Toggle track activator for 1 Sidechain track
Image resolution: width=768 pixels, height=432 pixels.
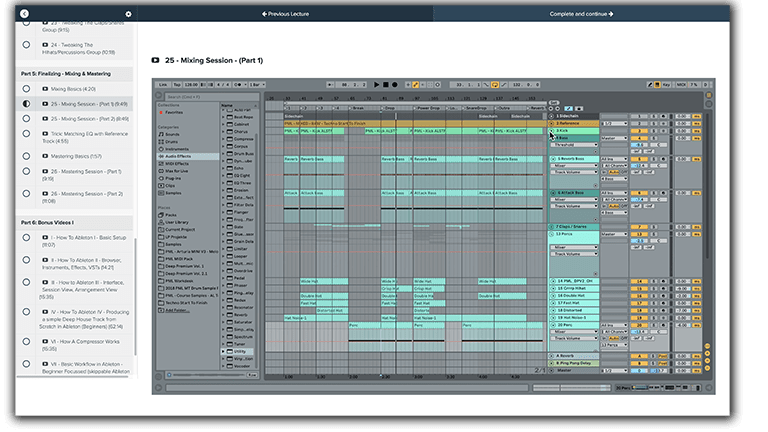(638, 117)
